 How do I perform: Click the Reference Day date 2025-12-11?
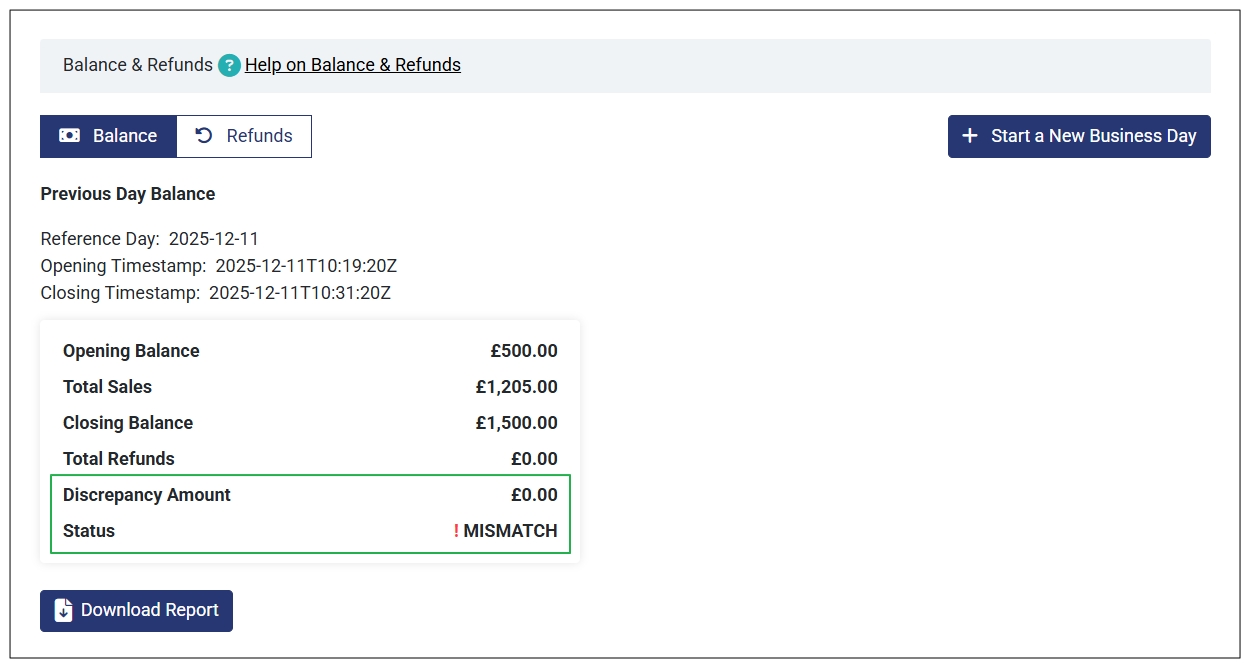tap(213, 239)
